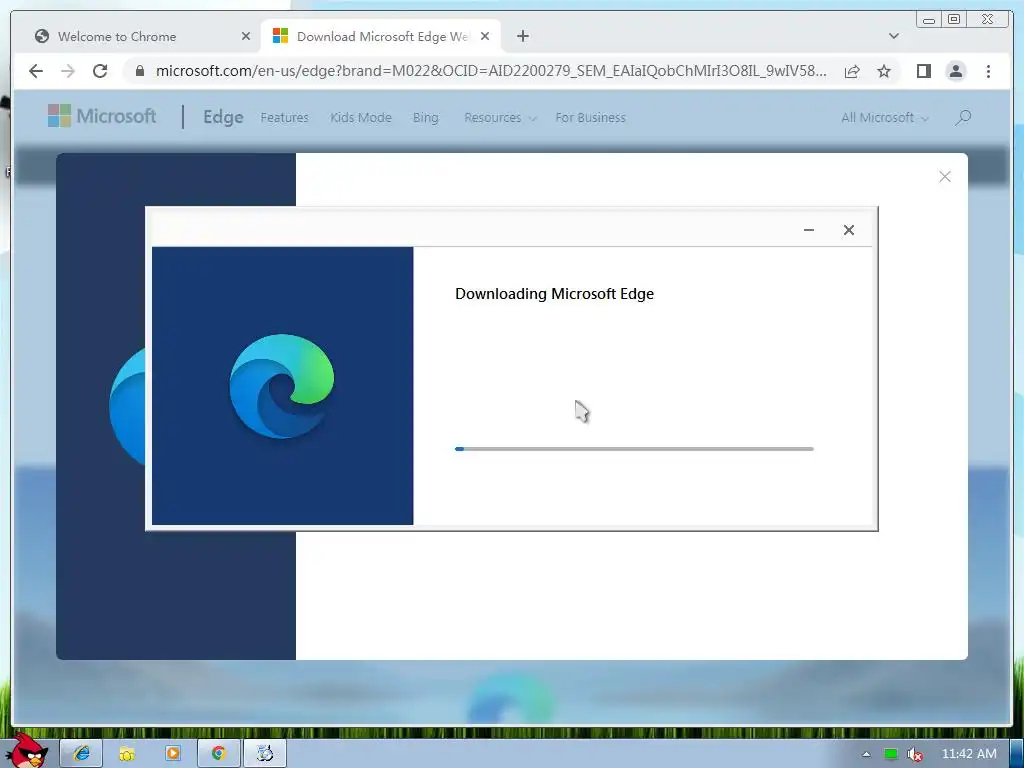Show hidden system tray icons
Image resolution: width=1024 pixels, height=768 pixels.
866,754
